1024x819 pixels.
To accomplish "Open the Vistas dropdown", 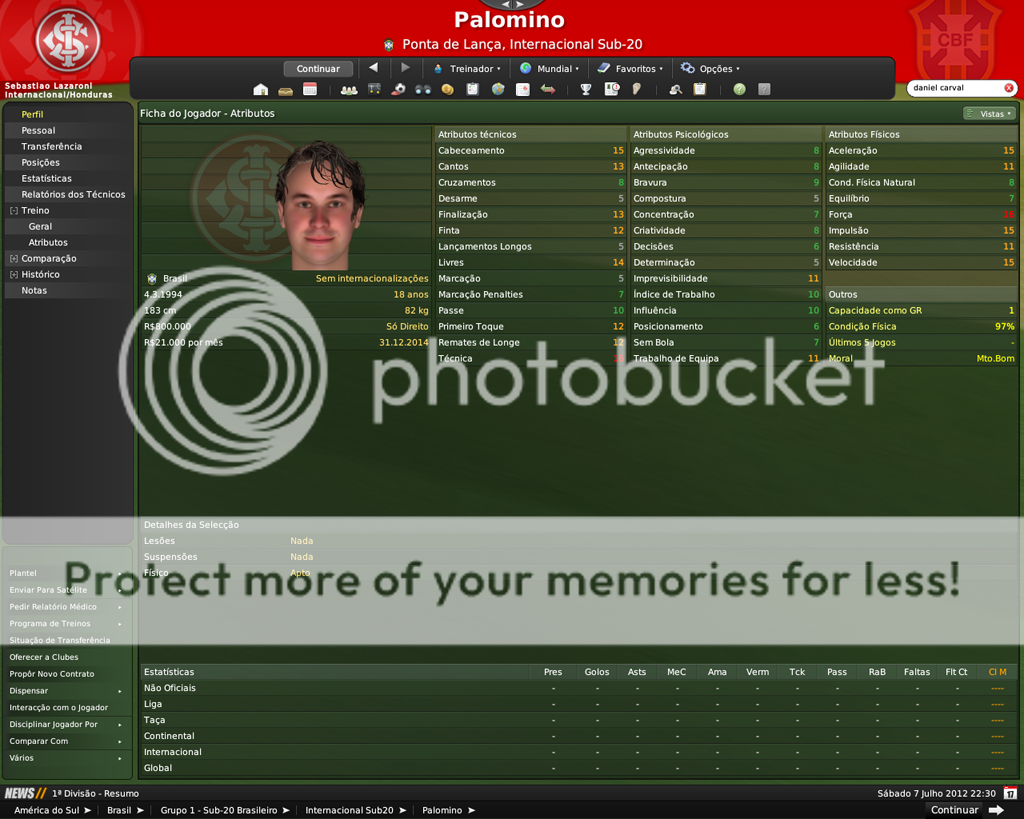I will [x=988, y=114].
